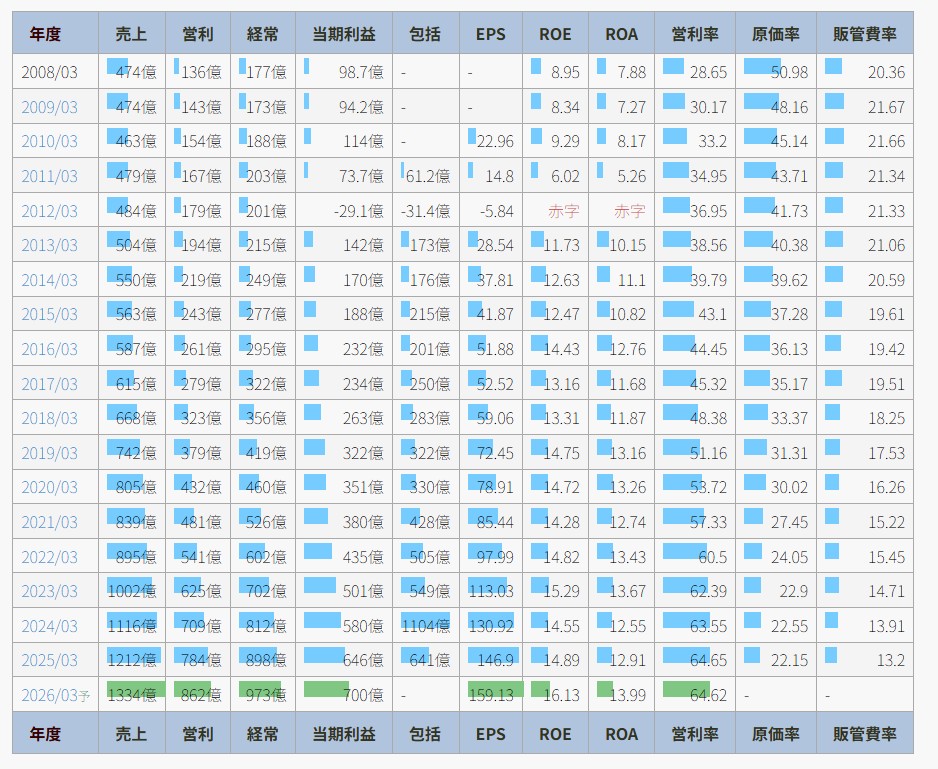Select the 16.13 forecast ROE cell
Viewport: 938px width, 769px height.
tap(556, 695)
